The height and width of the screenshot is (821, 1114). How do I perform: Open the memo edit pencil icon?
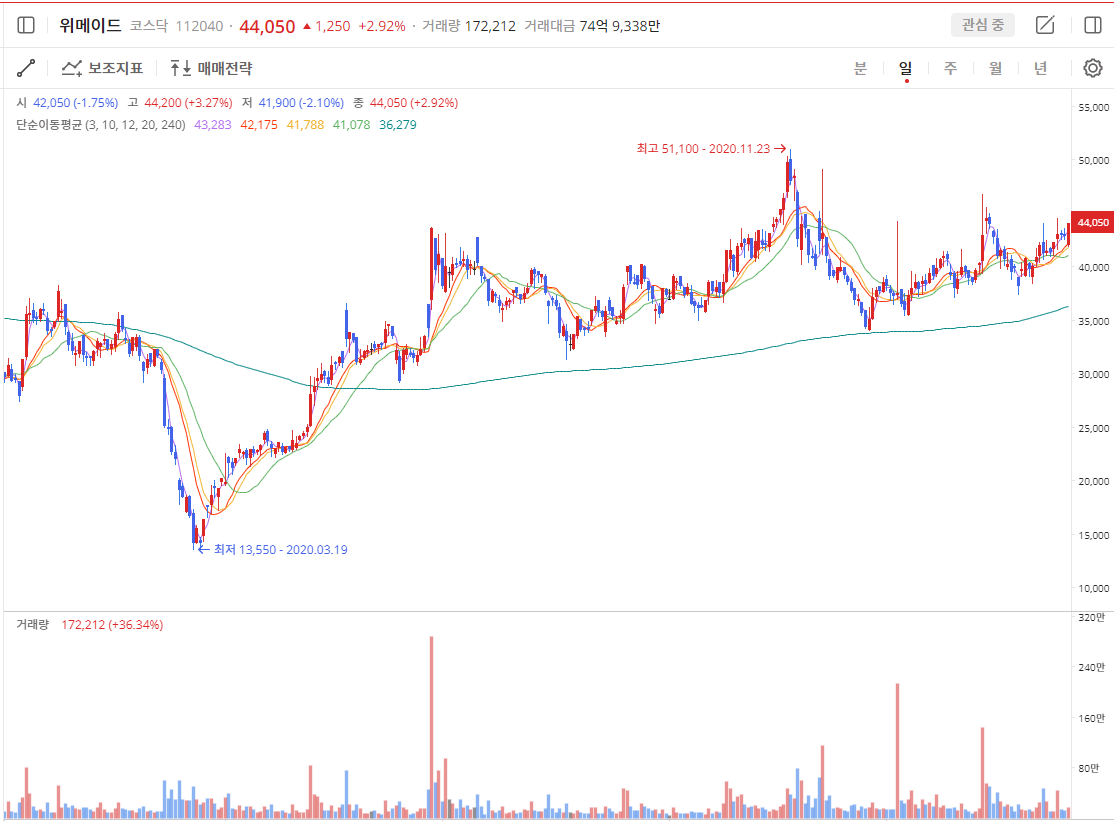(1045, 26)
